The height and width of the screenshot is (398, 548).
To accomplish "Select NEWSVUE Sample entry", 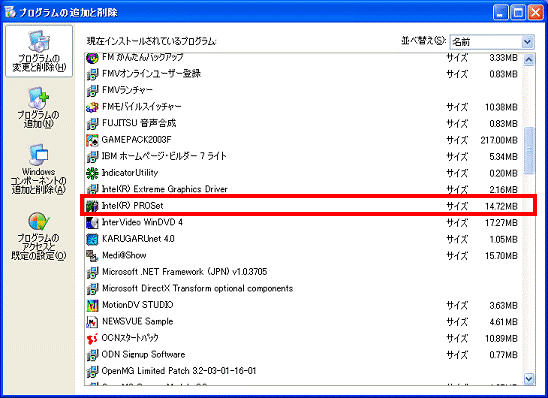I will (303, 322).
